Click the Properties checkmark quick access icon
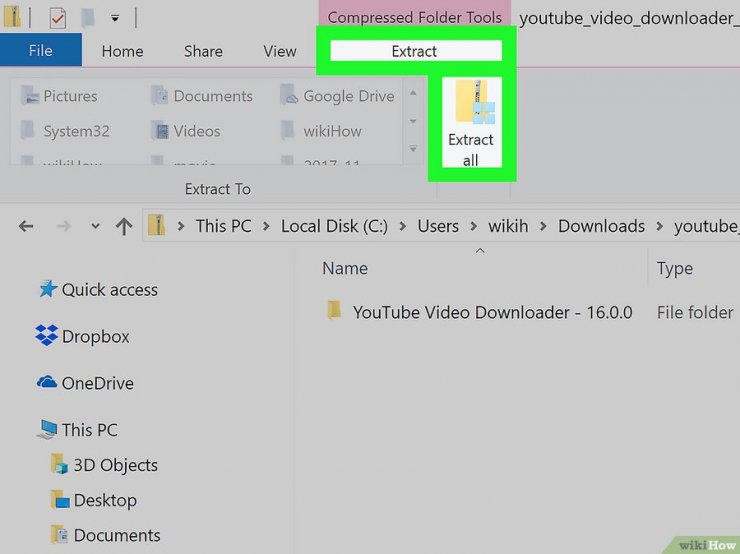Image resolution: width=740 pixels, height=554 pixels. click(58, 18)
